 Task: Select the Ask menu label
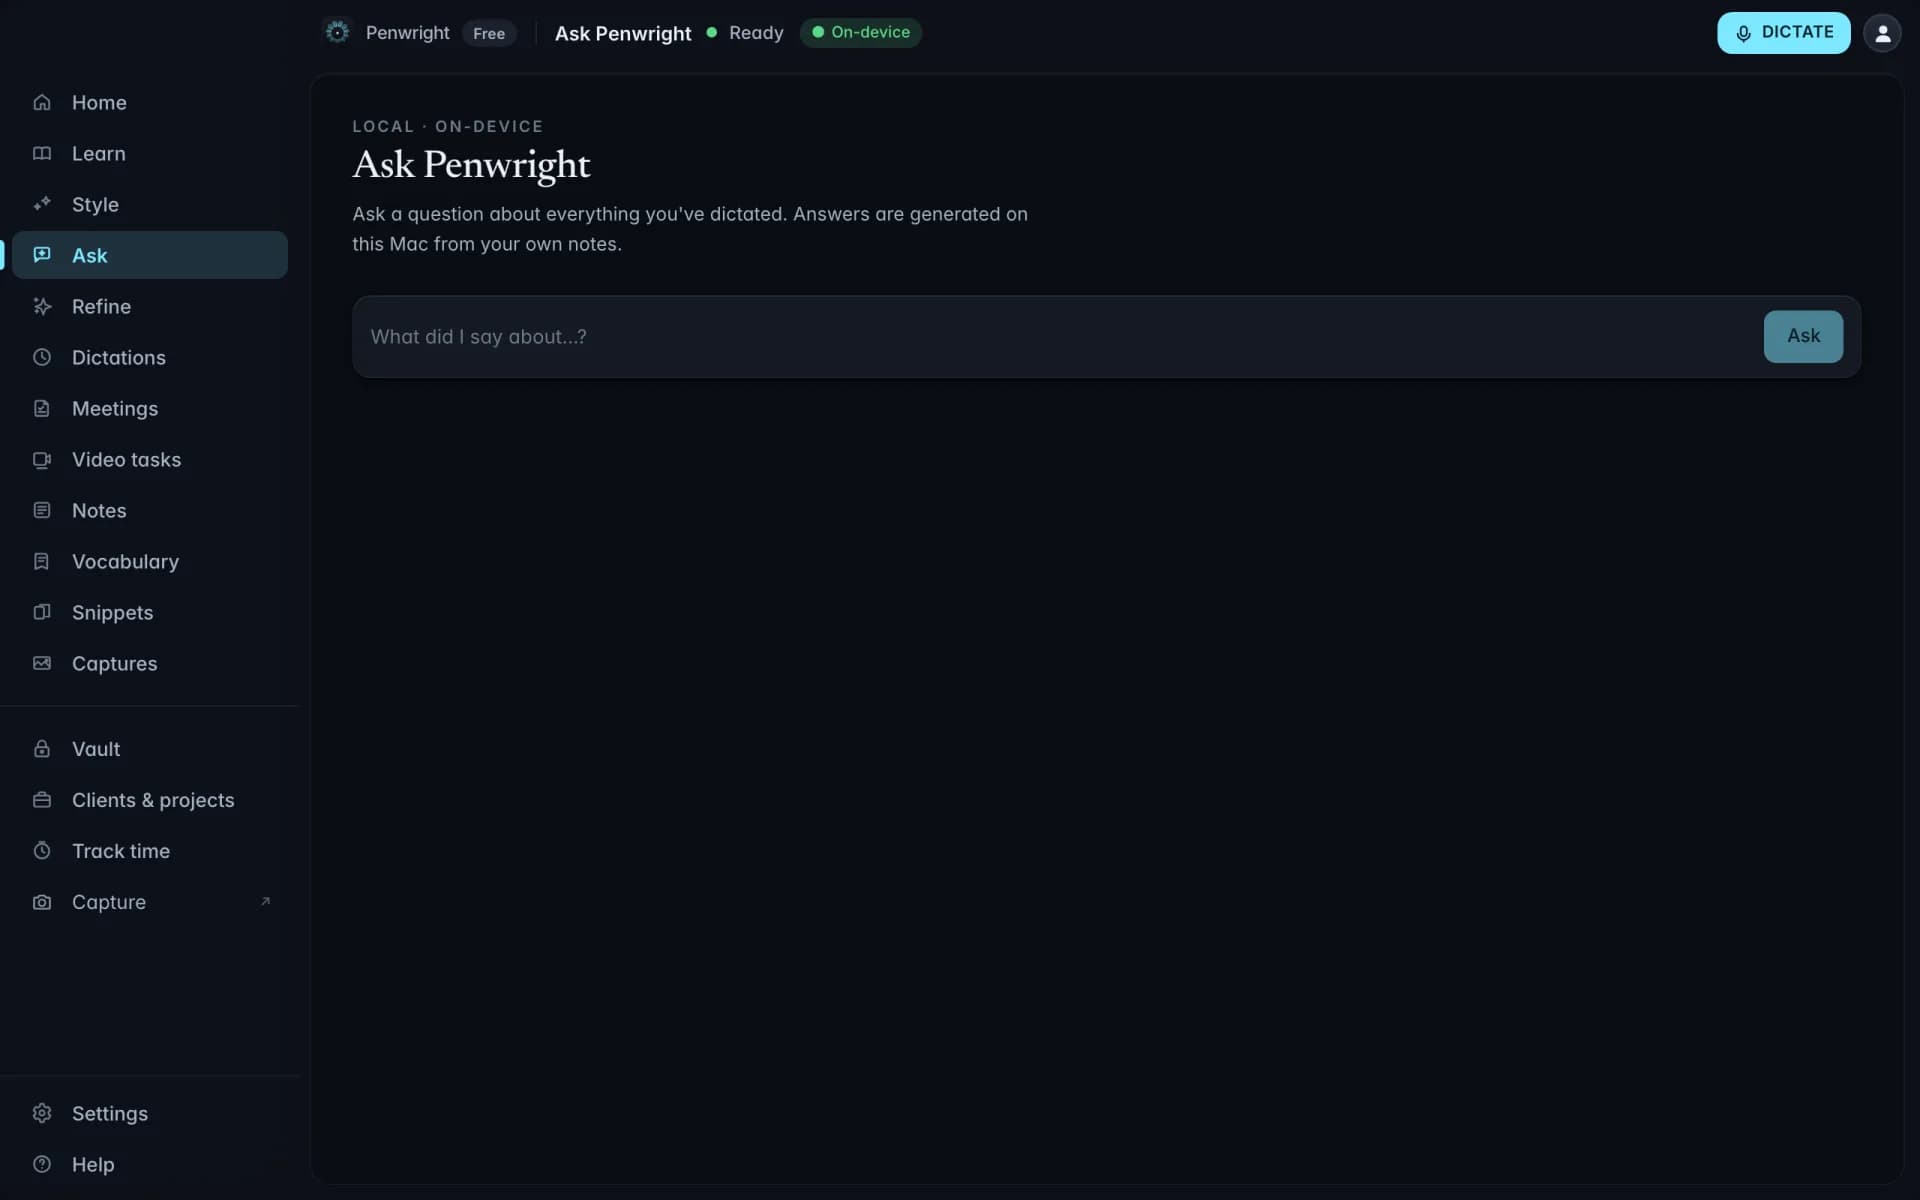(90, 255)
